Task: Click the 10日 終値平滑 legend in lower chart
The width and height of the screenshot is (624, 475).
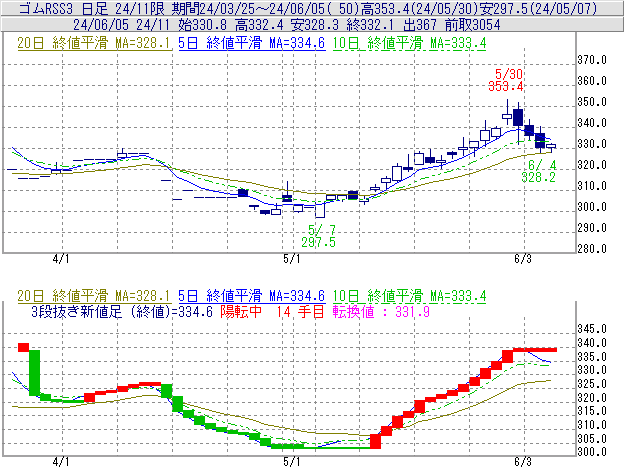Action: (x=409, y=296)
